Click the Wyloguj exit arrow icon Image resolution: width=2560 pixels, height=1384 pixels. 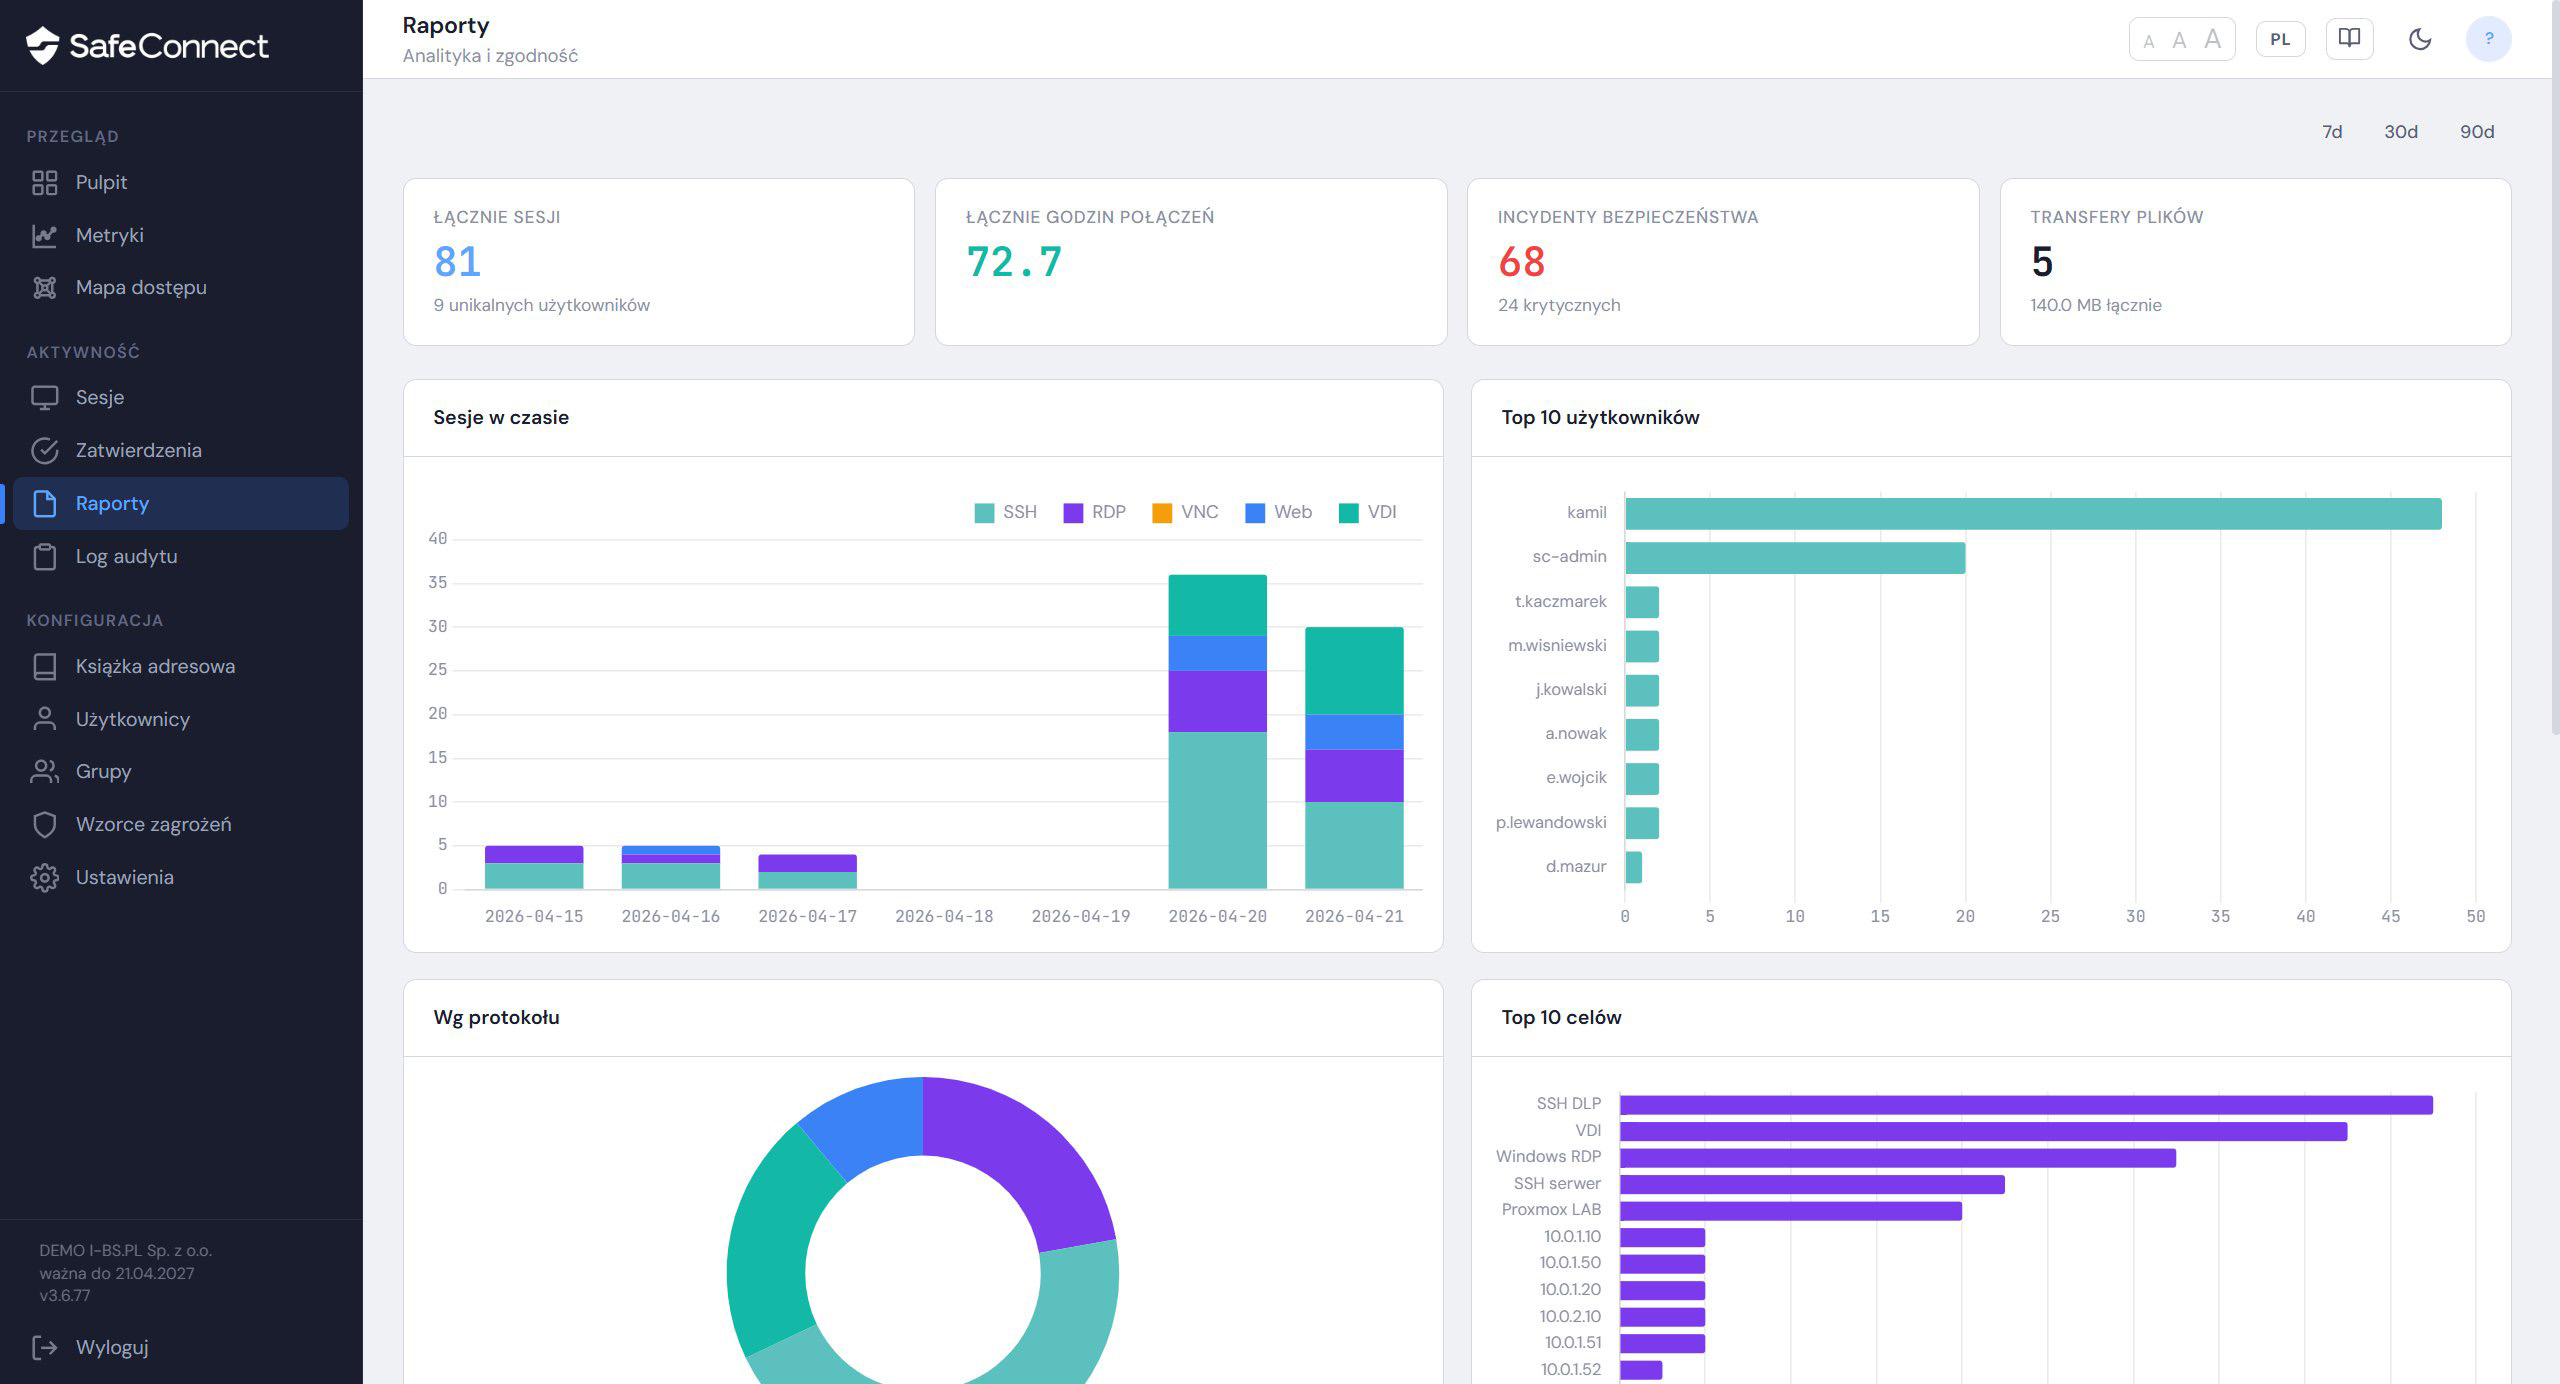tap(44, 1347)
